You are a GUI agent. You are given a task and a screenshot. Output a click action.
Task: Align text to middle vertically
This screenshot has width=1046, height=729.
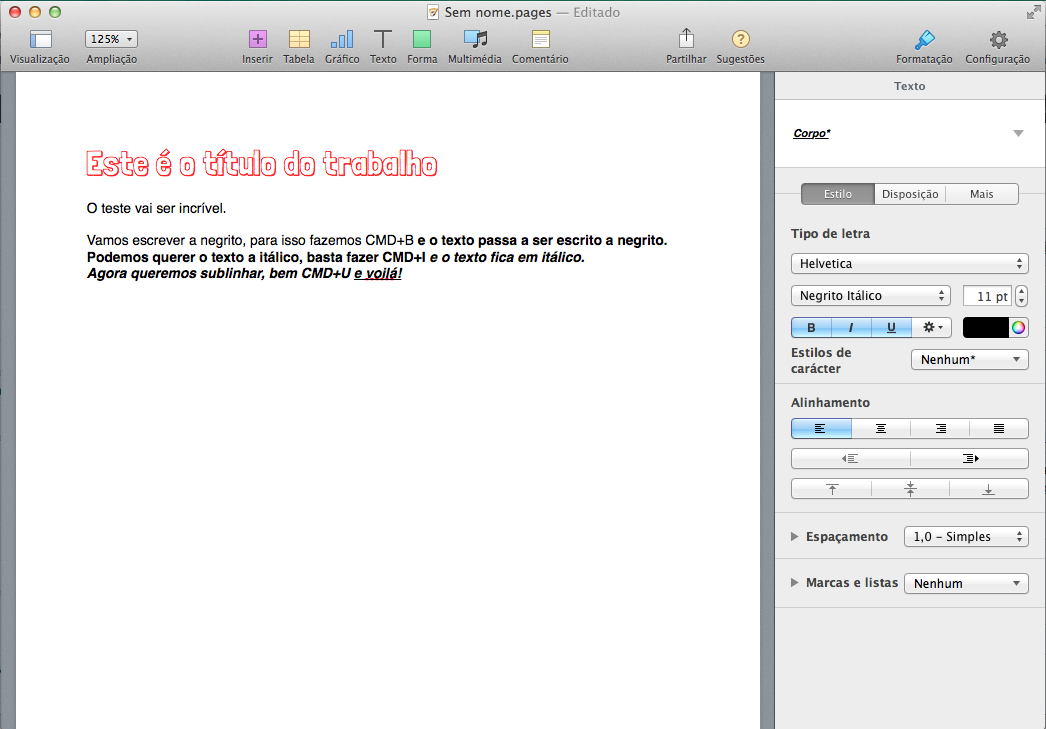[910, 489]
